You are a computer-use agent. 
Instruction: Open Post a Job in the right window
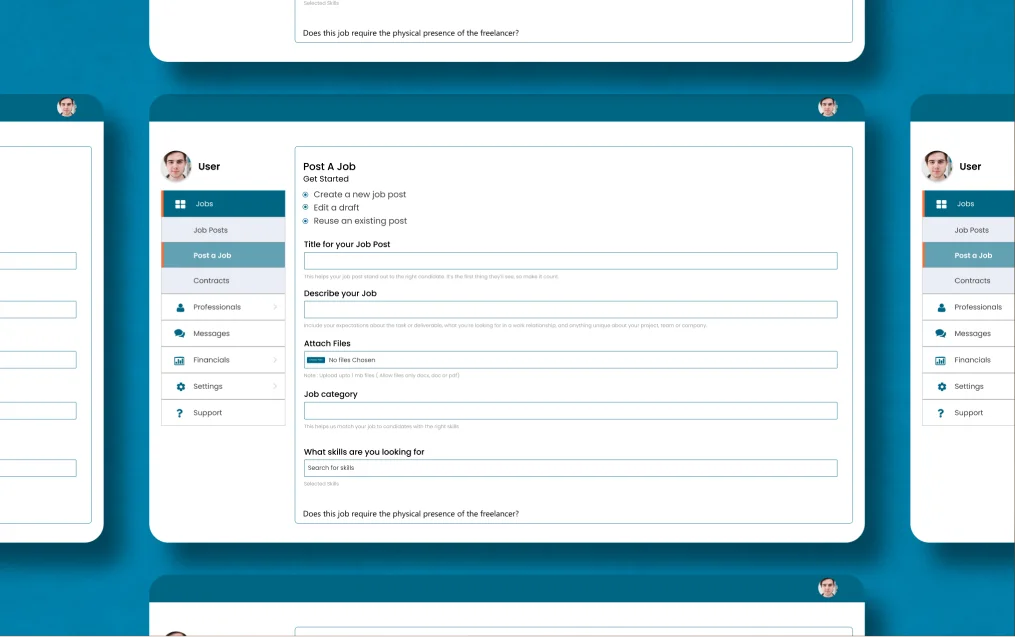click(968, 255)
